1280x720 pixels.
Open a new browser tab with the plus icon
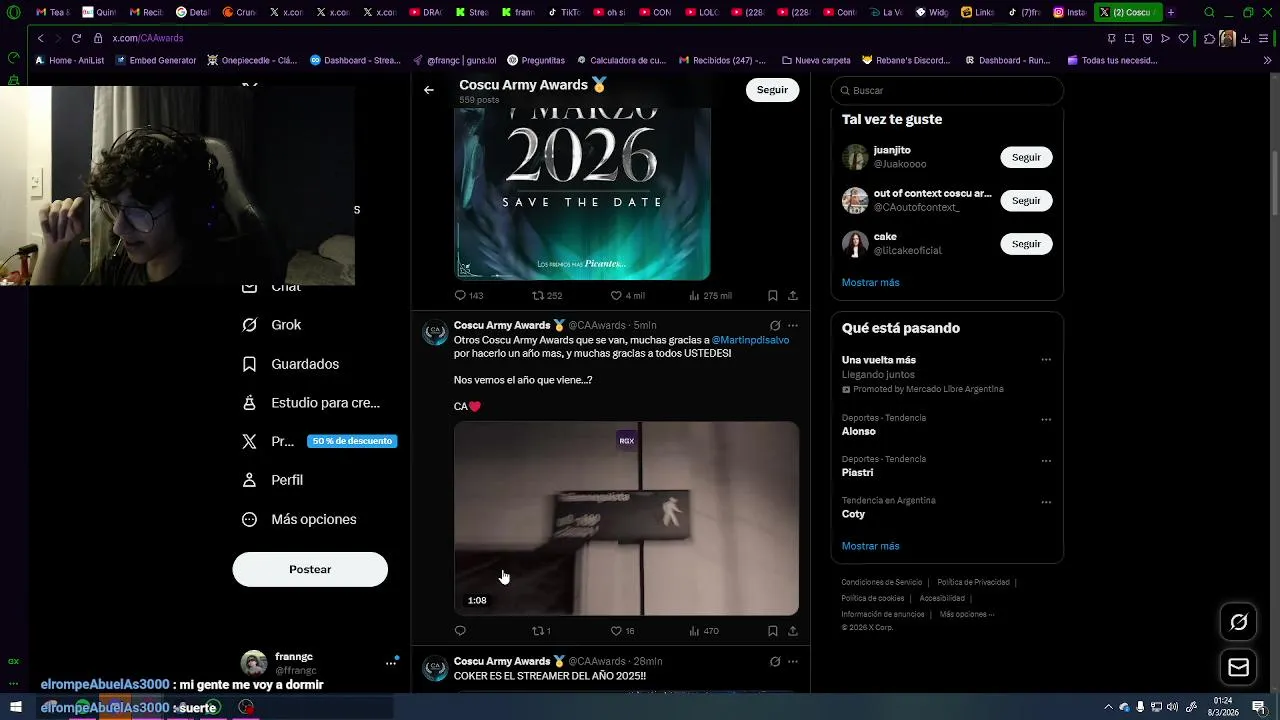click(1171, 12)
